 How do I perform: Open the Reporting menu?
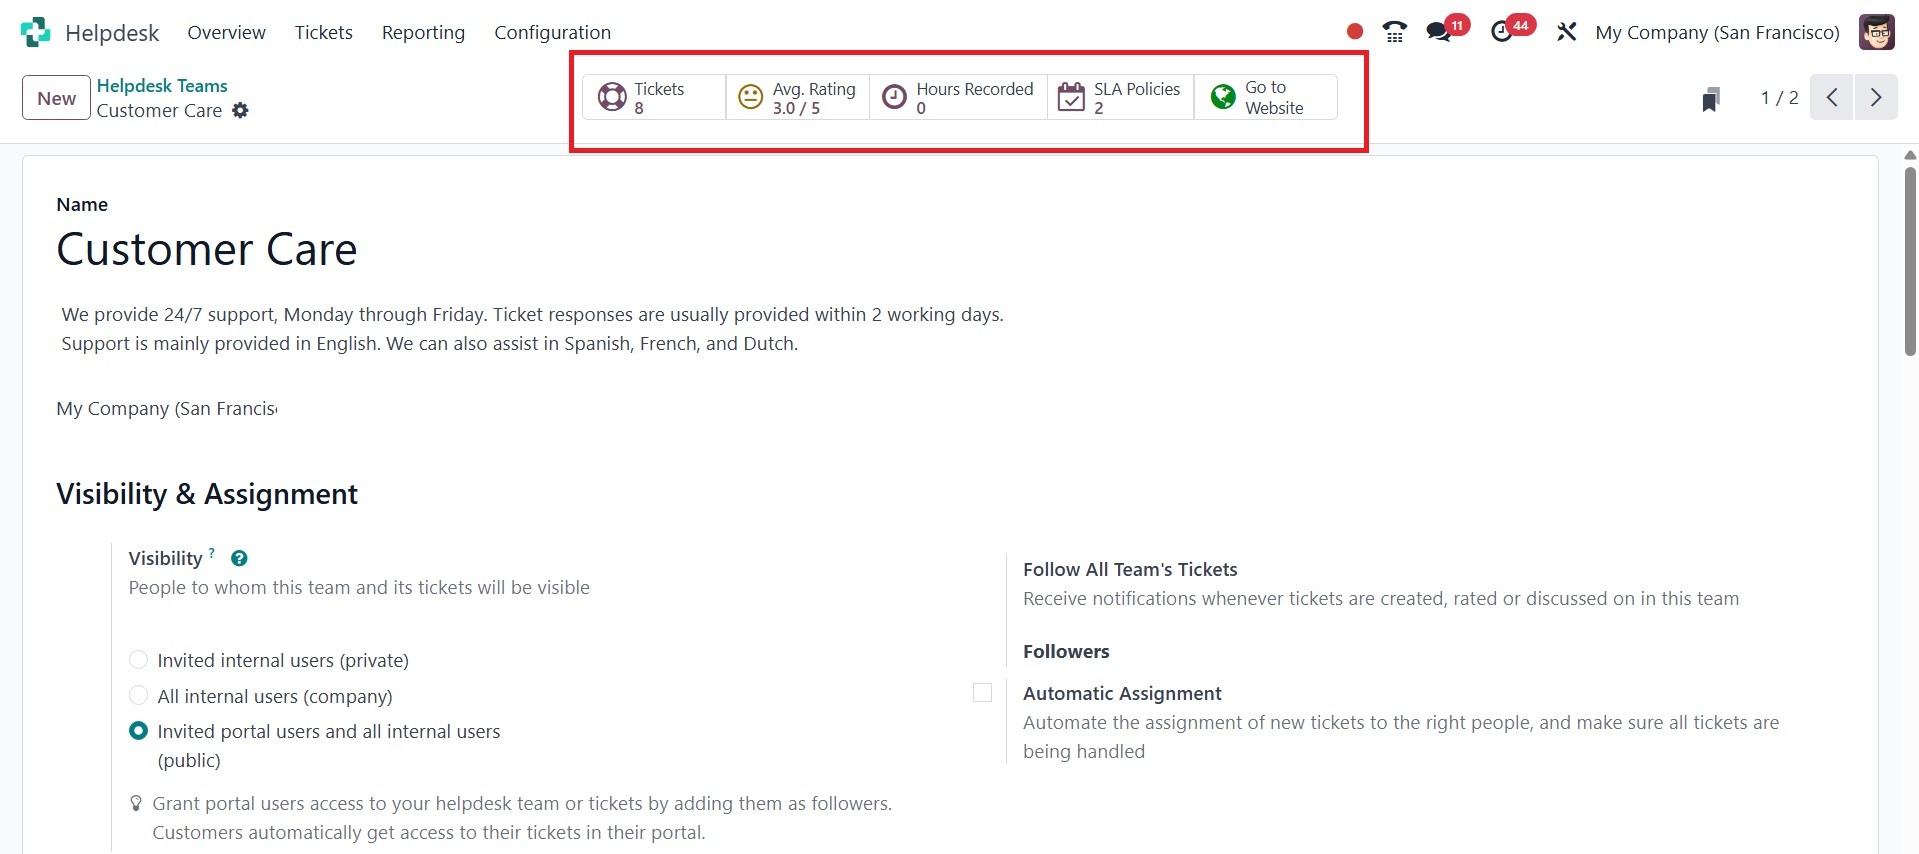pos(423,32)
